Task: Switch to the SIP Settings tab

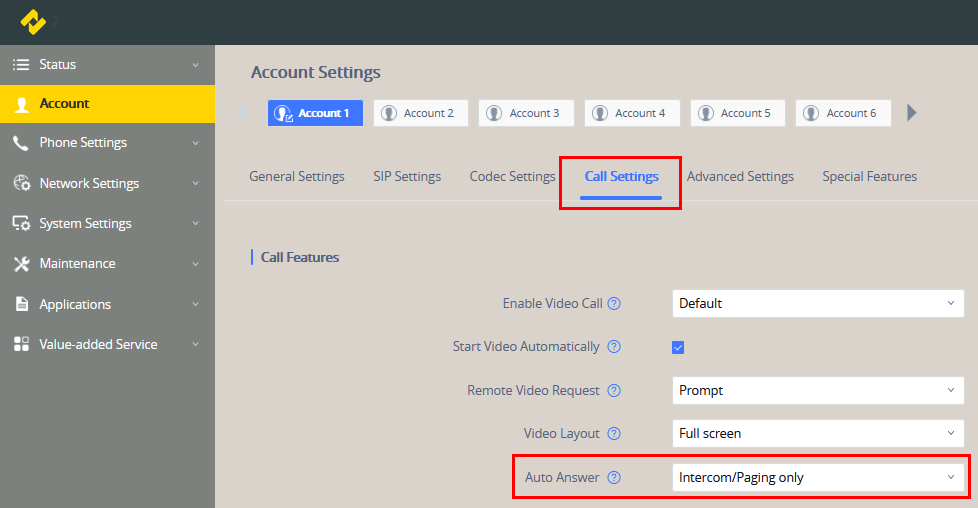Action: tap(407, 177)
